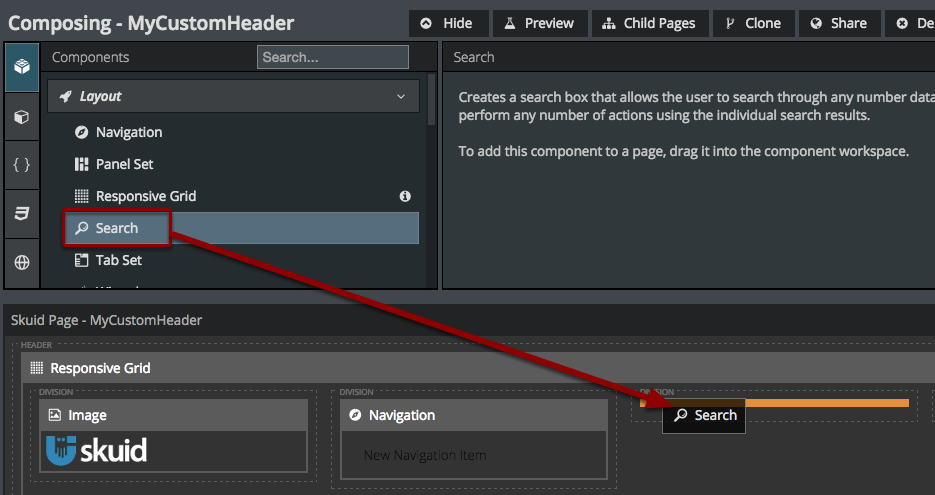Open the globe icon sidebar tab
Screen dimensions: 935x495
point(21,263)
